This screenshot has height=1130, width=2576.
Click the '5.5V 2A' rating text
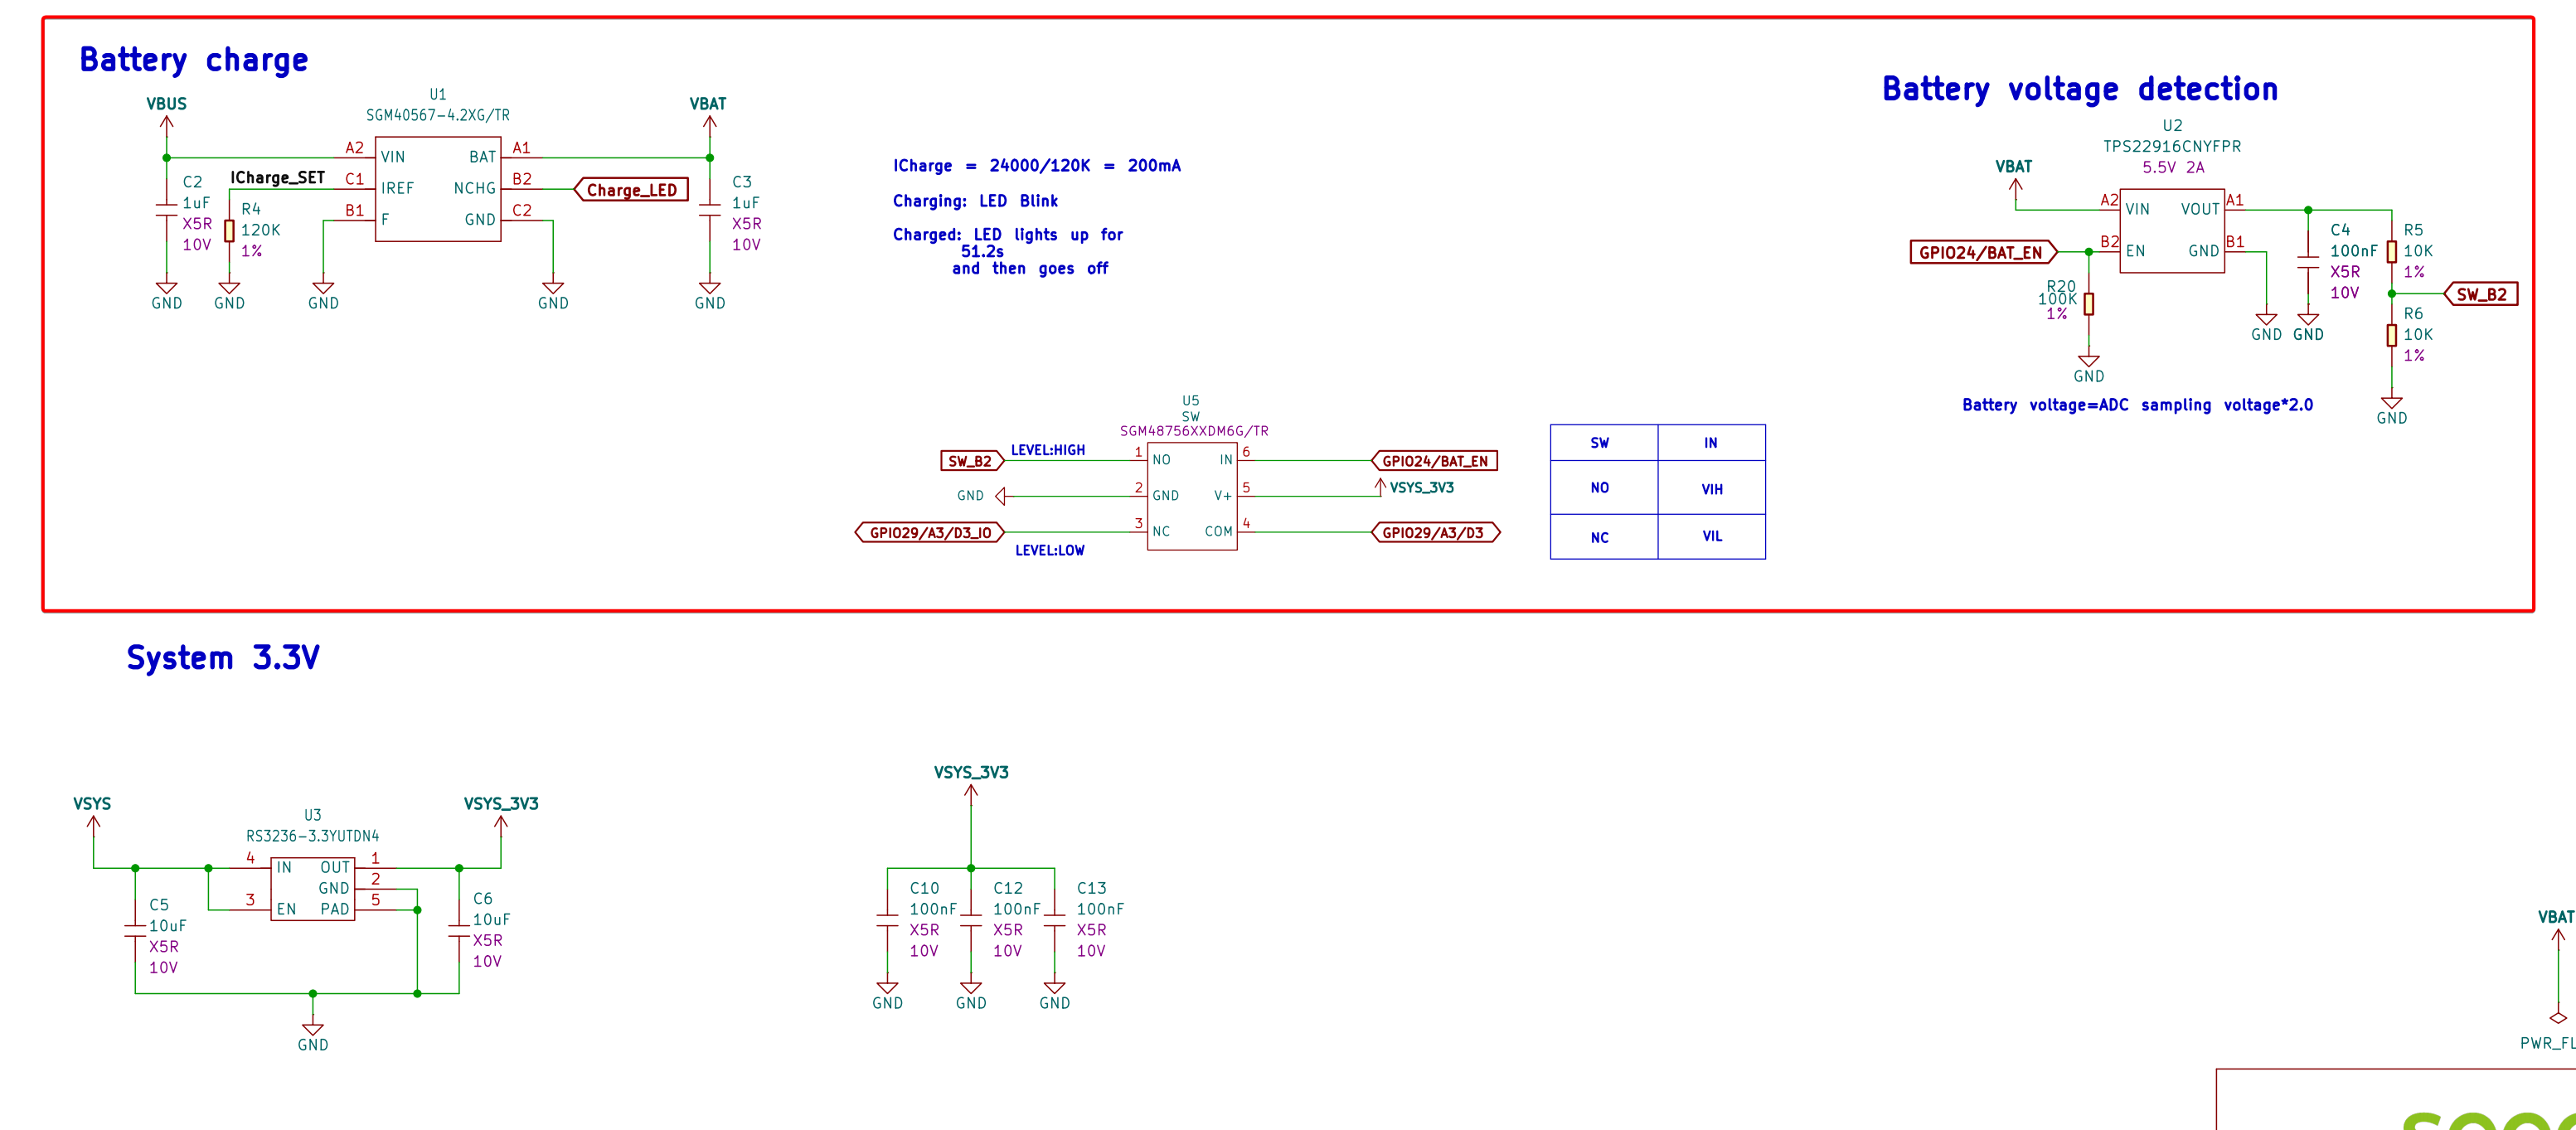2173,167
